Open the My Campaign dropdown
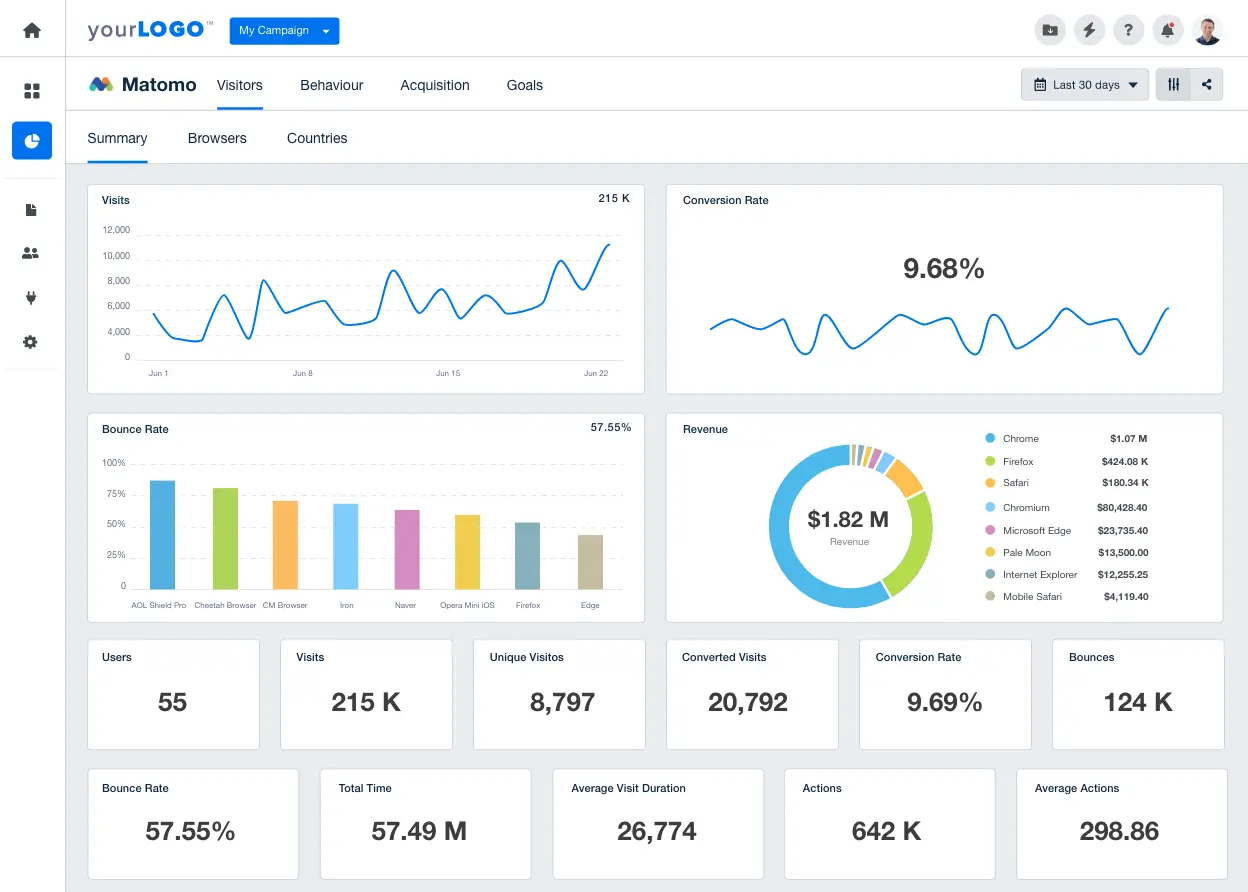 pyautogui.click(x=284, y=31)
